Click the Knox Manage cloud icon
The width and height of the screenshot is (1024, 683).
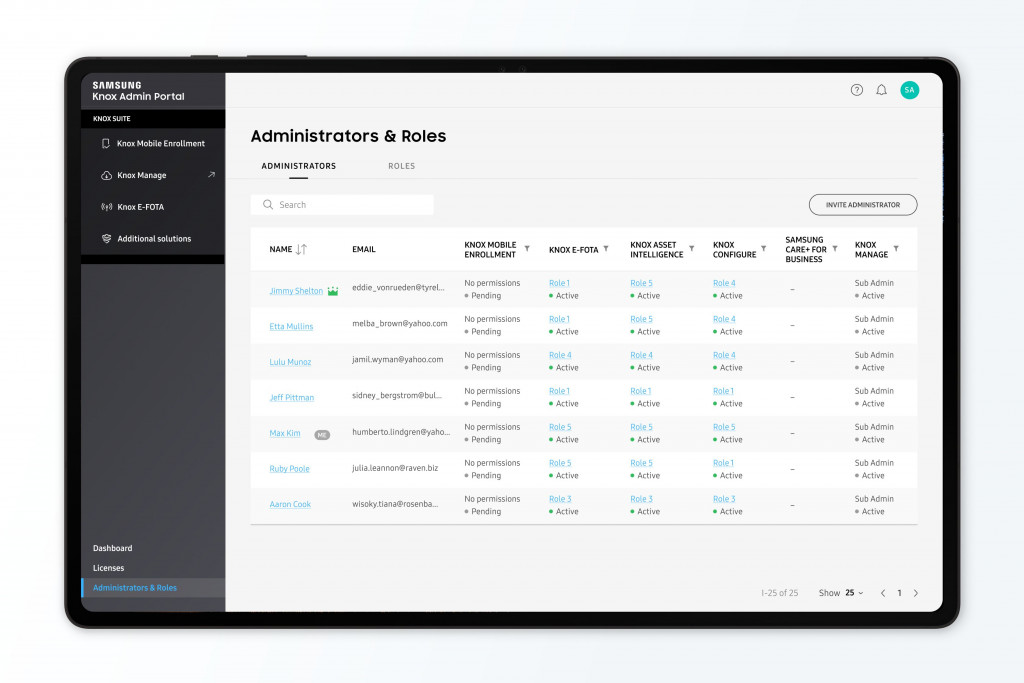click(105, 175)
